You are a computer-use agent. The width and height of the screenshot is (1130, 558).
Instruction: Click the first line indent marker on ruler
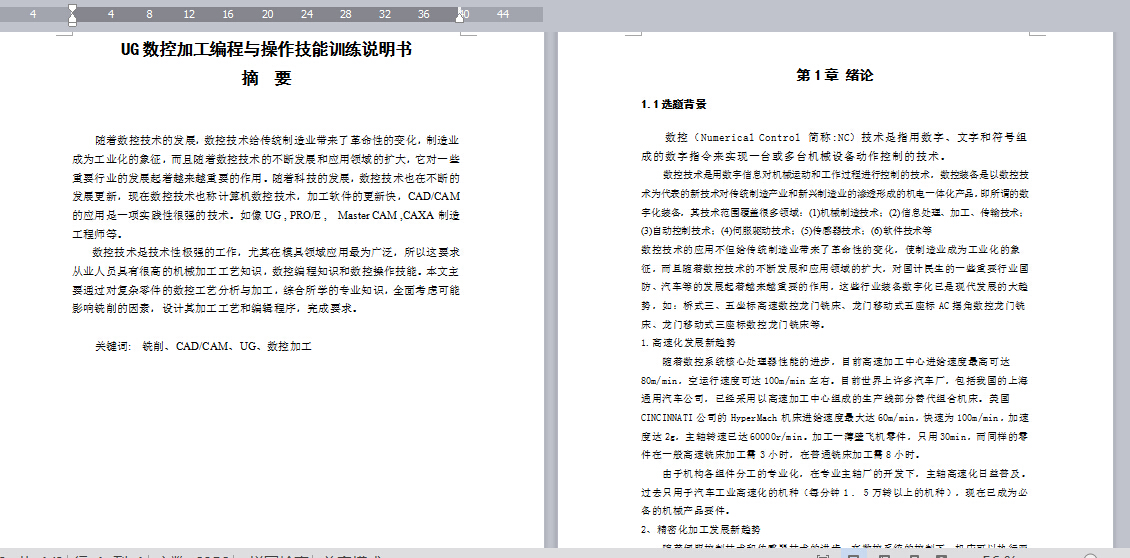[x=72, y=9]
